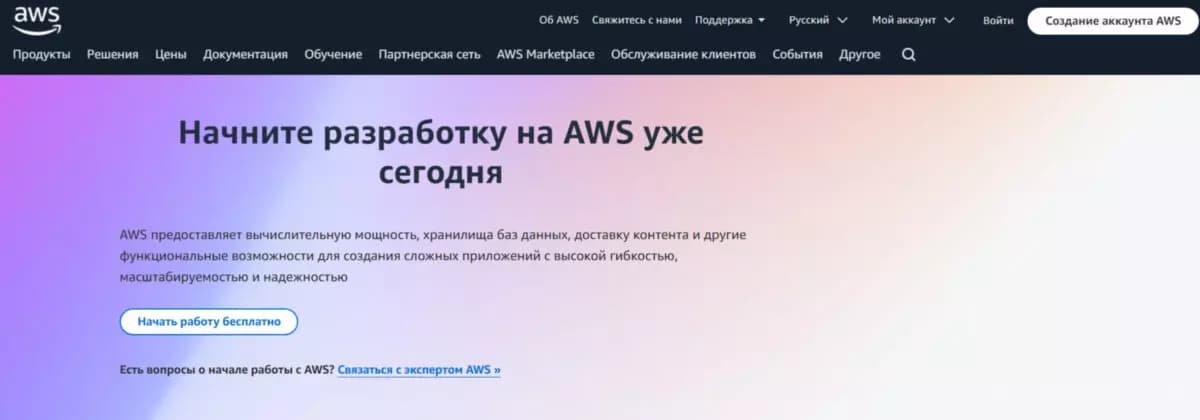This screenshot has height=420, width=1200.
Task: Click the heading Начните разработку на AWS
Action: [441, 152]
